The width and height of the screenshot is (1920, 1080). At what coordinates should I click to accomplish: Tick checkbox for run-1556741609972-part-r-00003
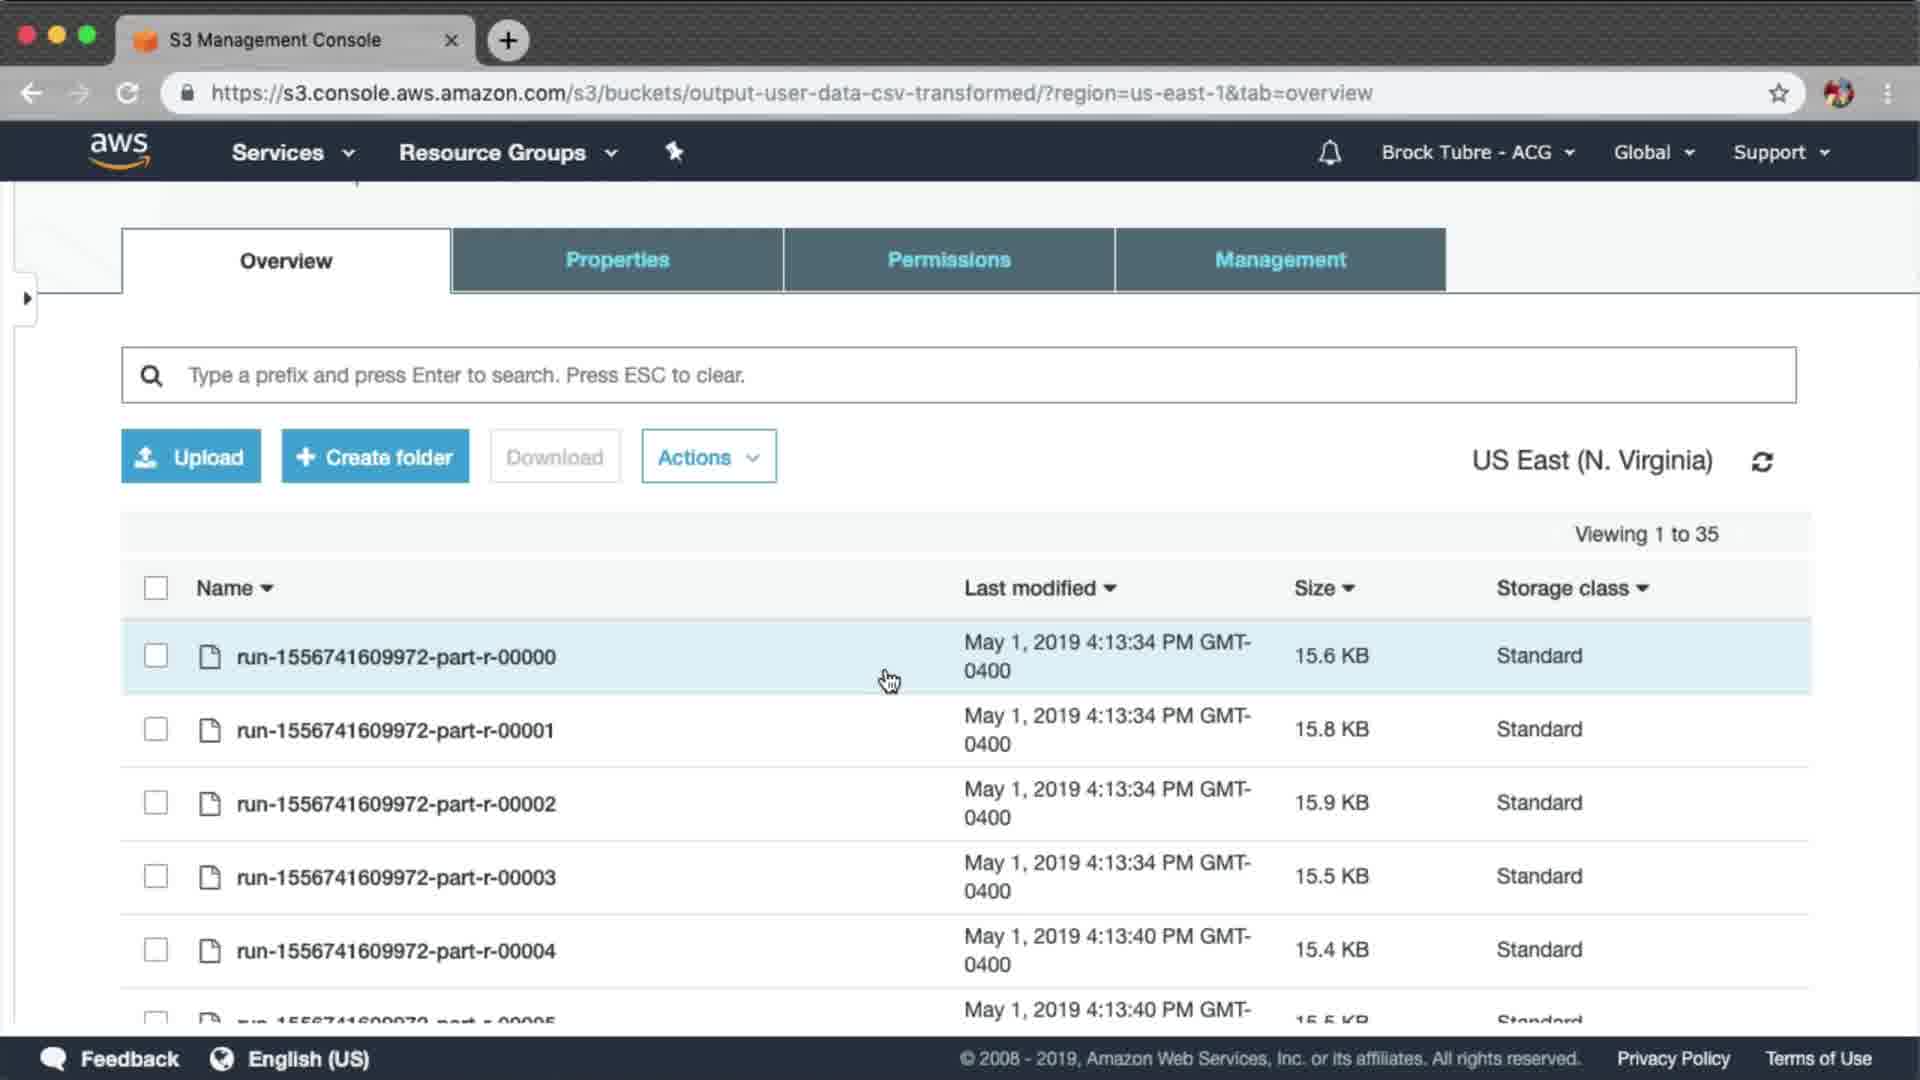[156, 877]
